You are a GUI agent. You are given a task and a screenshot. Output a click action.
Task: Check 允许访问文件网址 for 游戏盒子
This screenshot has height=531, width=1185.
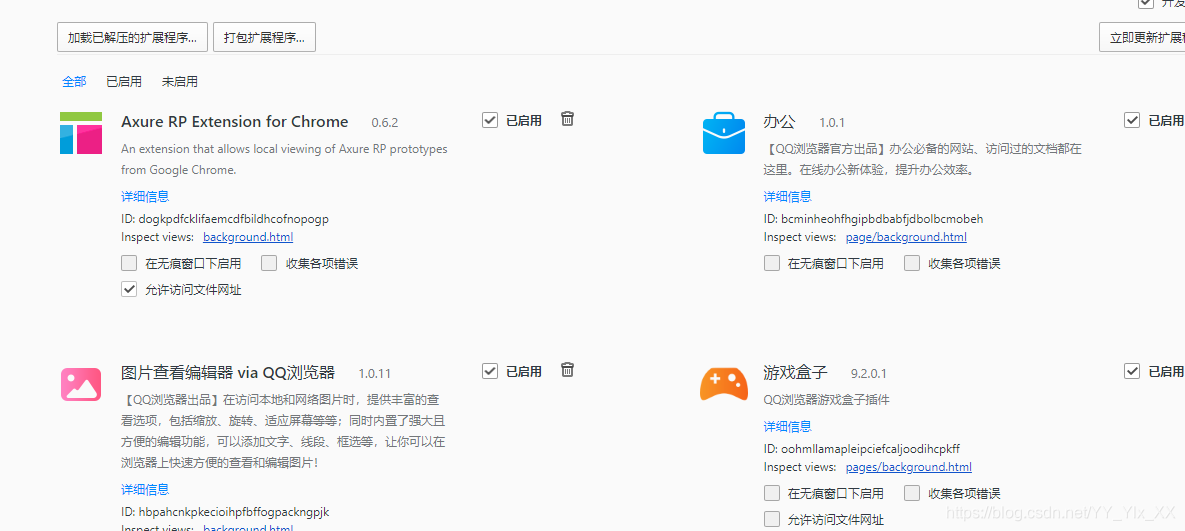pyautogui.click(x=772, y=519)
